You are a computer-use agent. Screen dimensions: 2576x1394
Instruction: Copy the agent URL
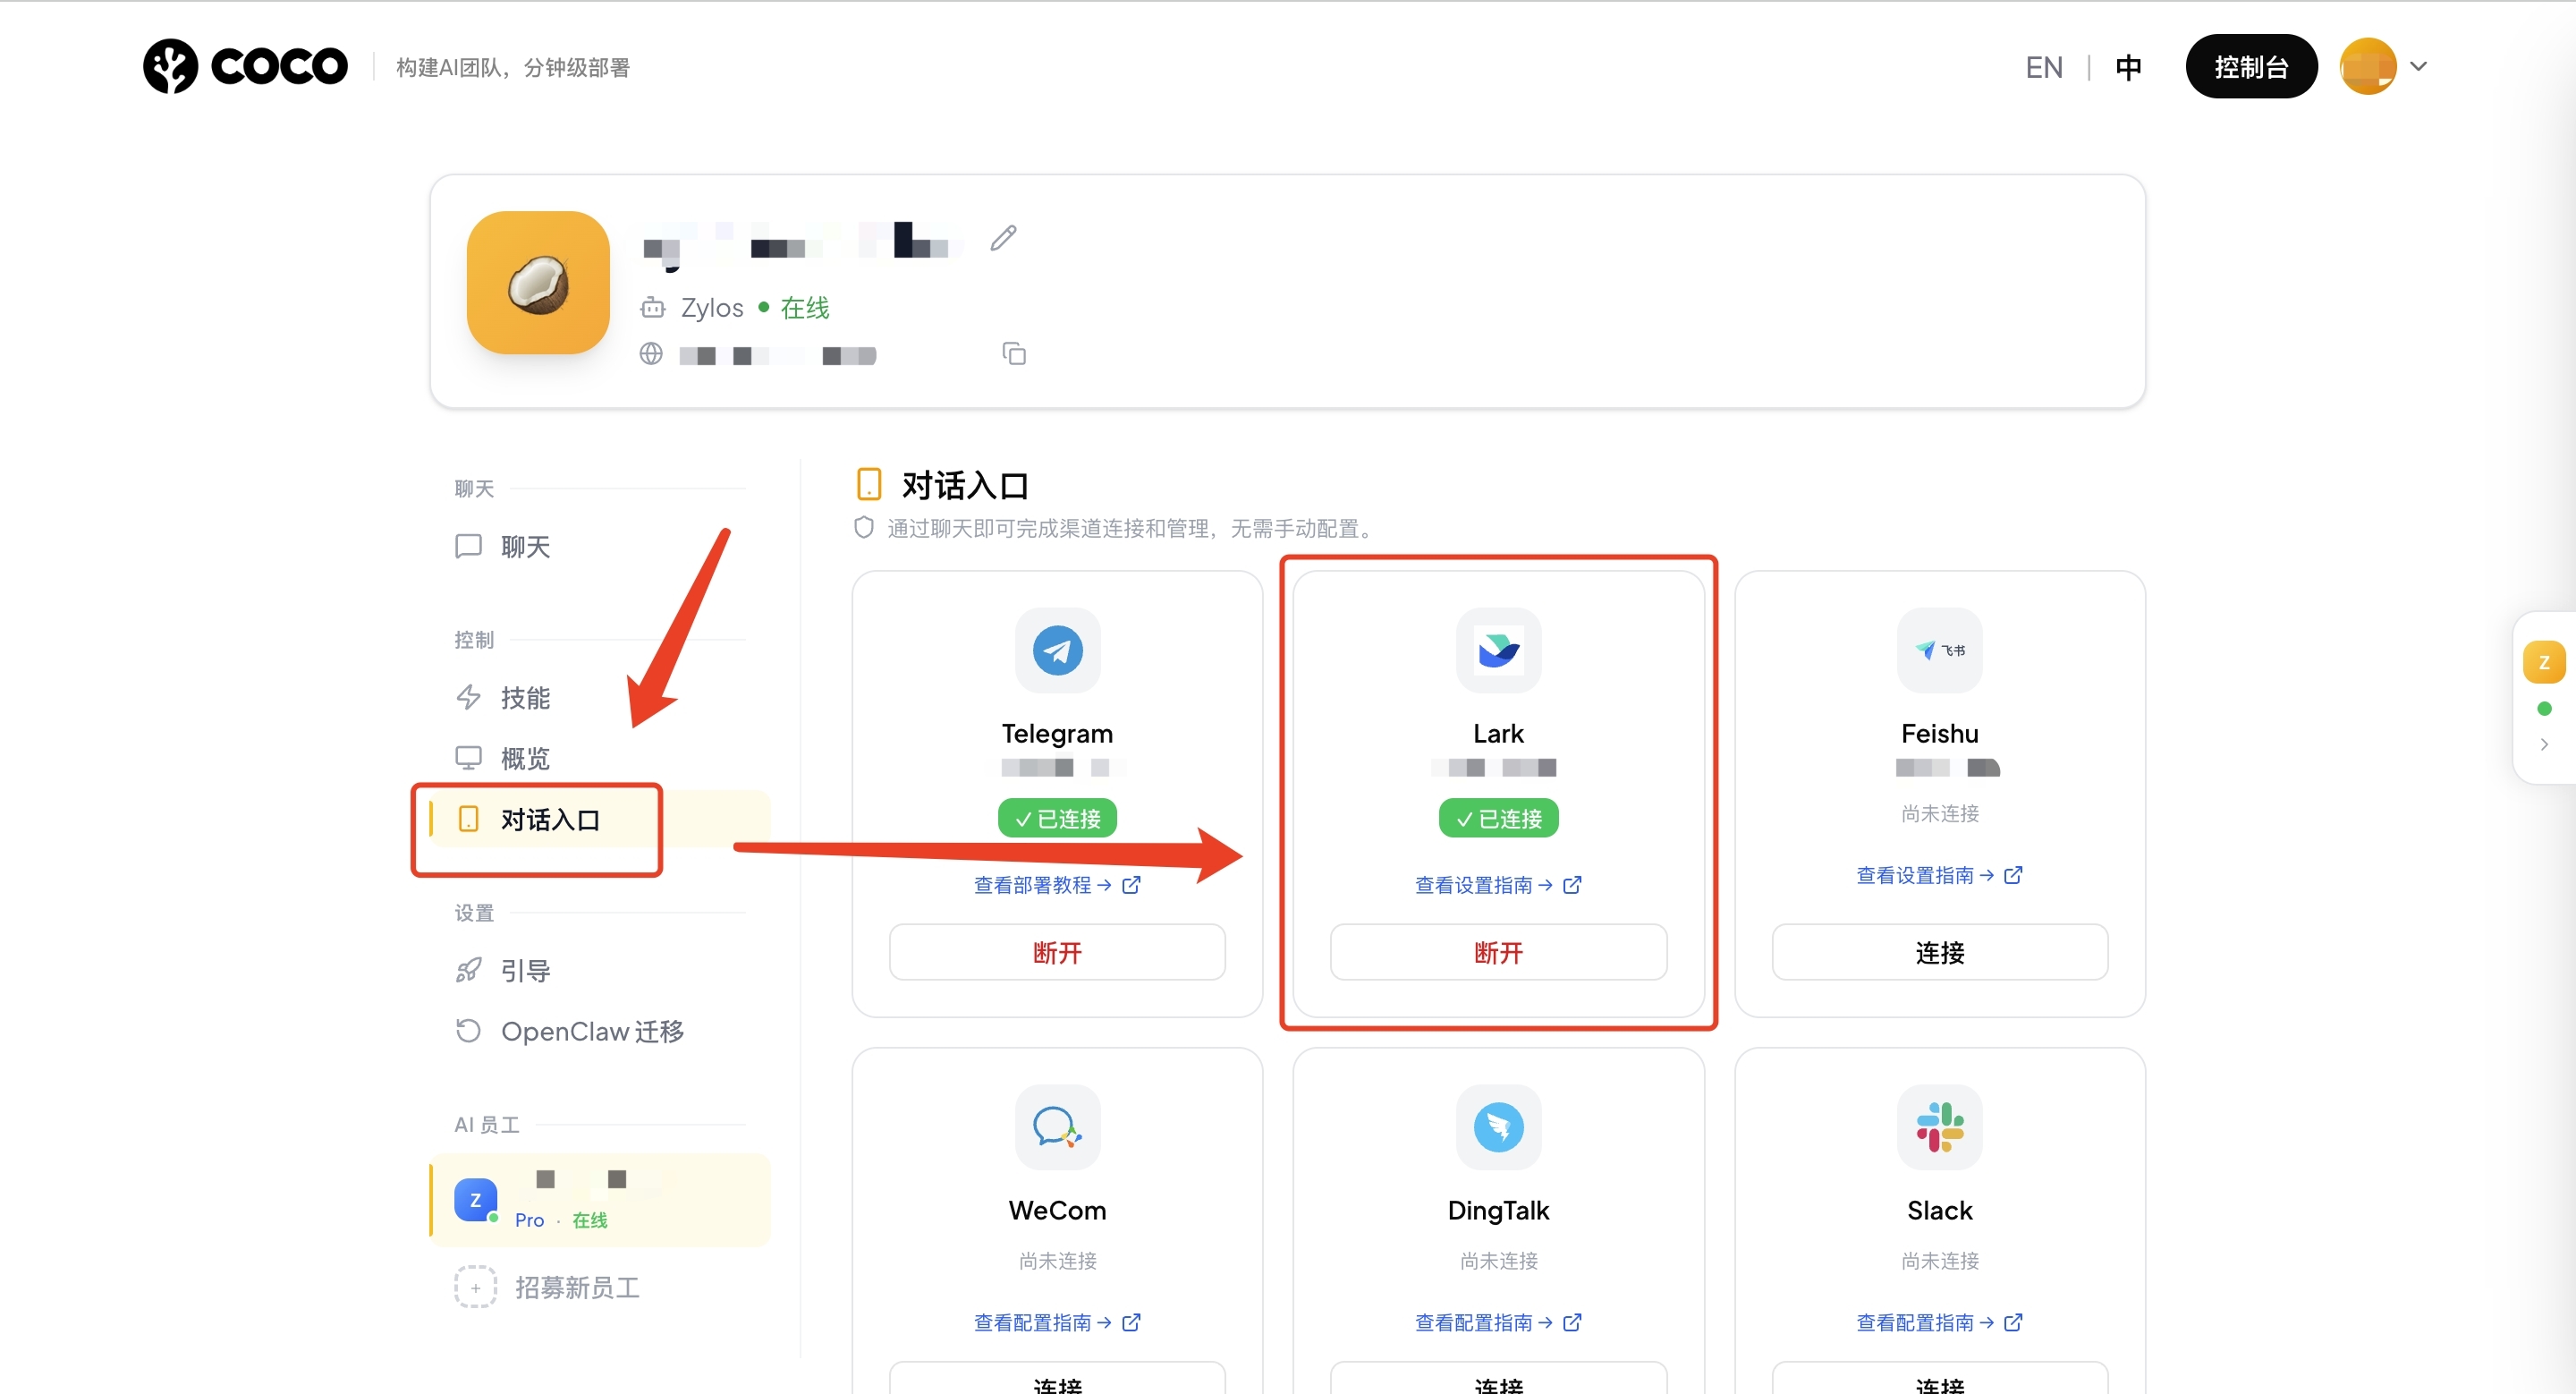pyautogui.click(x=1014, y=354)
